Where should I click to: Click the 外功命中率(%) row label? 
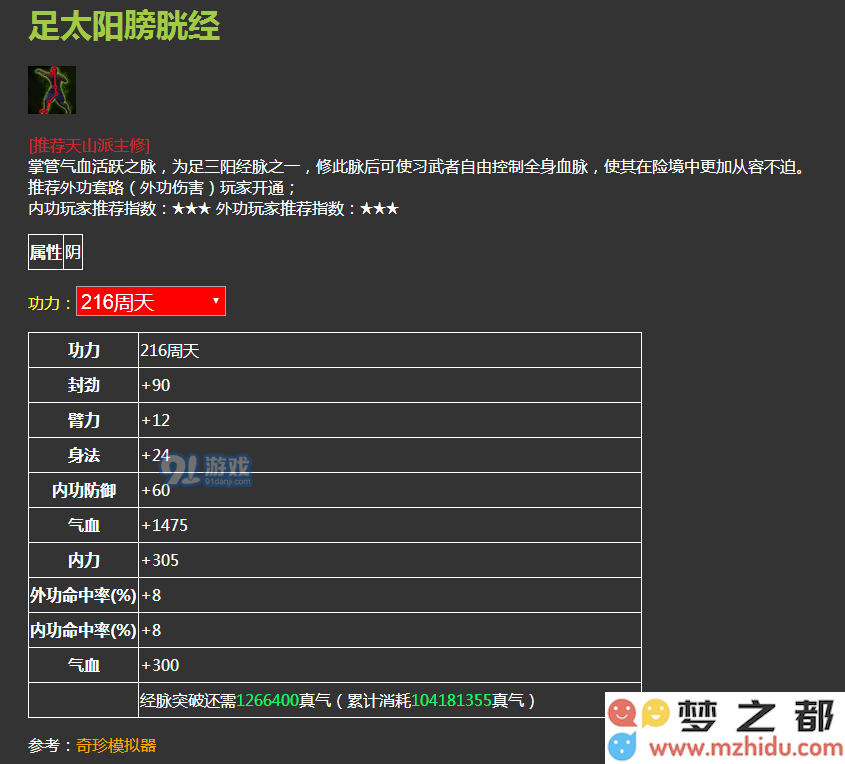tap(84, 595)
